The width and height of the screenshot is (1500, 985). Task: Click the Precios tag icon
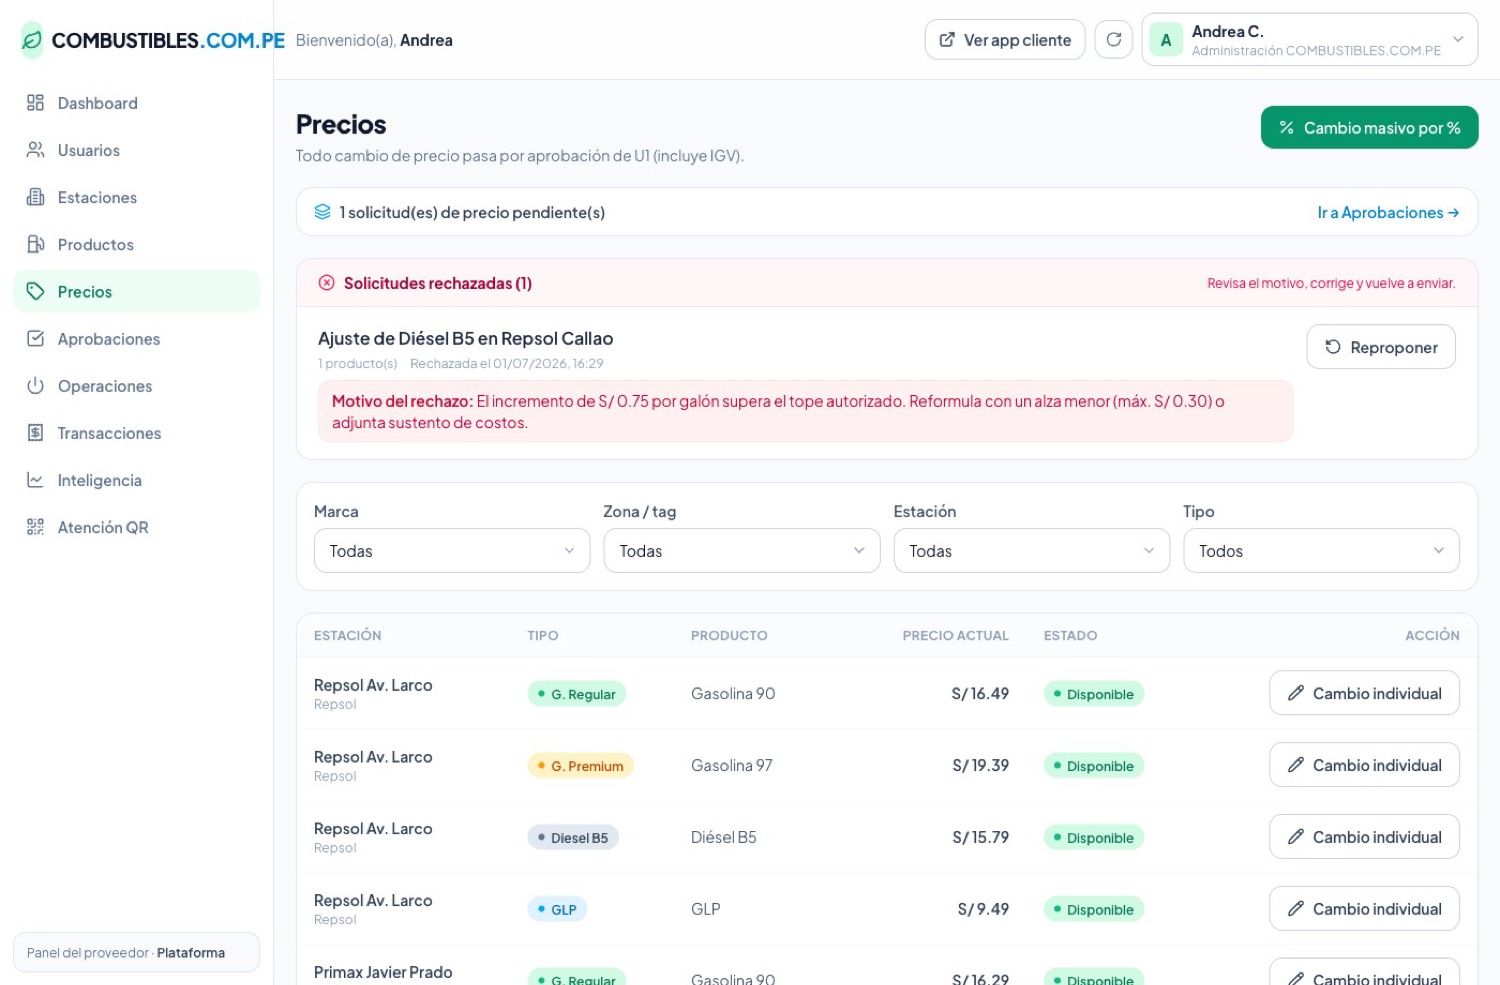point(35,291)
